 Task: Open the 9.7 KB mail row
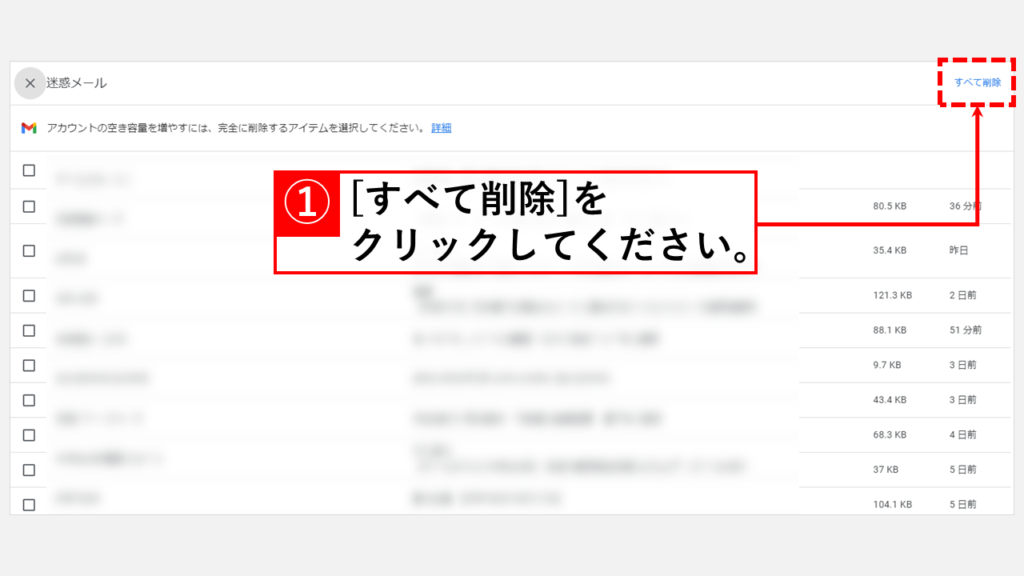coord(511,365)
